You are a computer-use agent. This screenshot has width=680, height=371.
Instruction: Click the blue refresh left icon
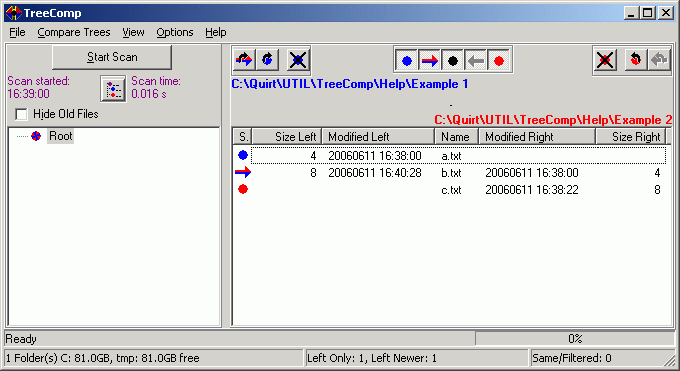tap(267, 60)
